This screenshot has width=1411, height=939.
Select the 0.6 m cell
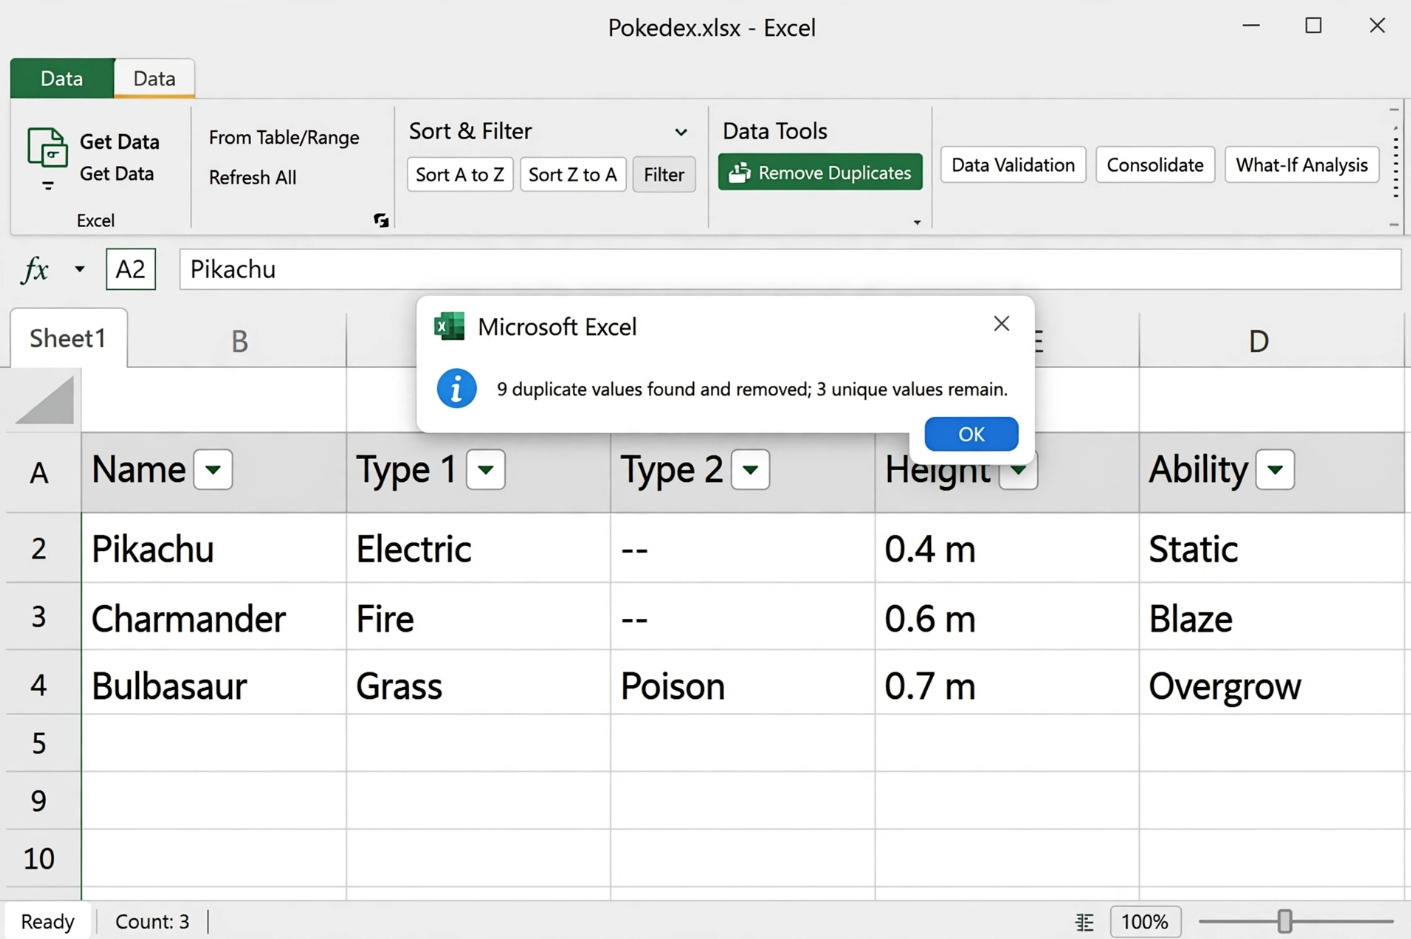pos(1007,617)
